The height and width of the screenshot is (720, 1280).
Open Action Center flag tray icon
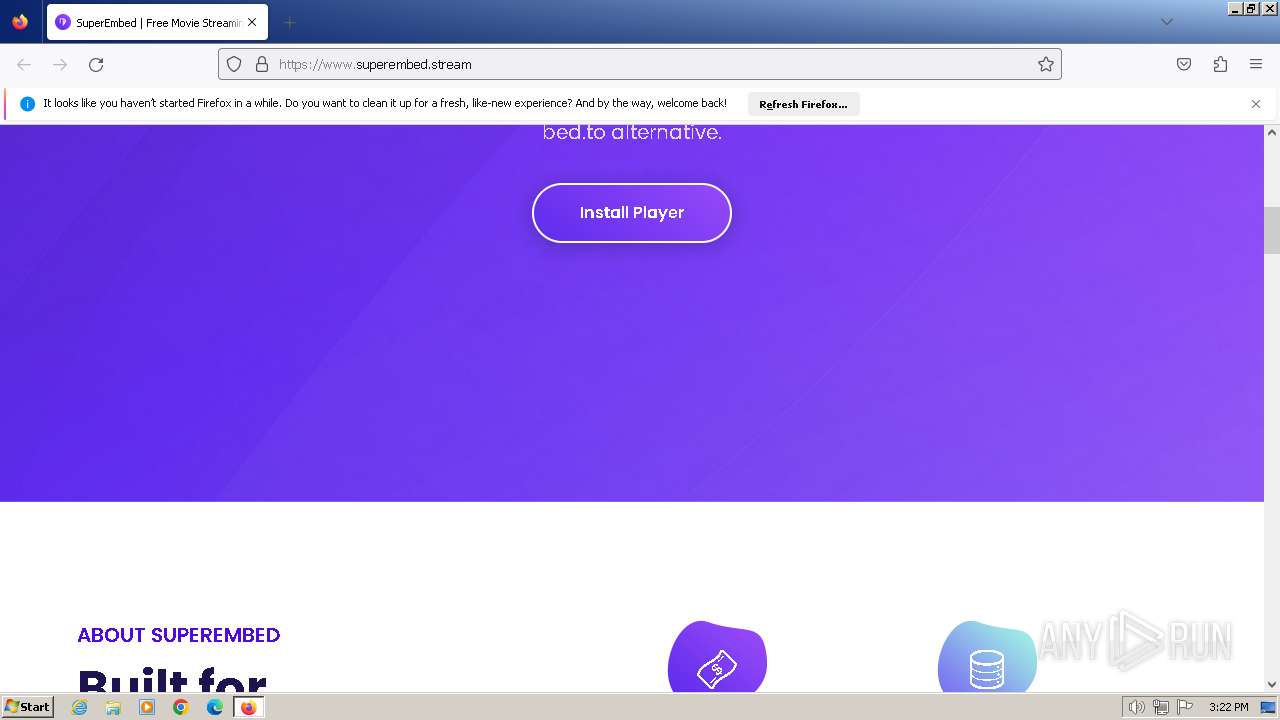tap(1185, 707)
